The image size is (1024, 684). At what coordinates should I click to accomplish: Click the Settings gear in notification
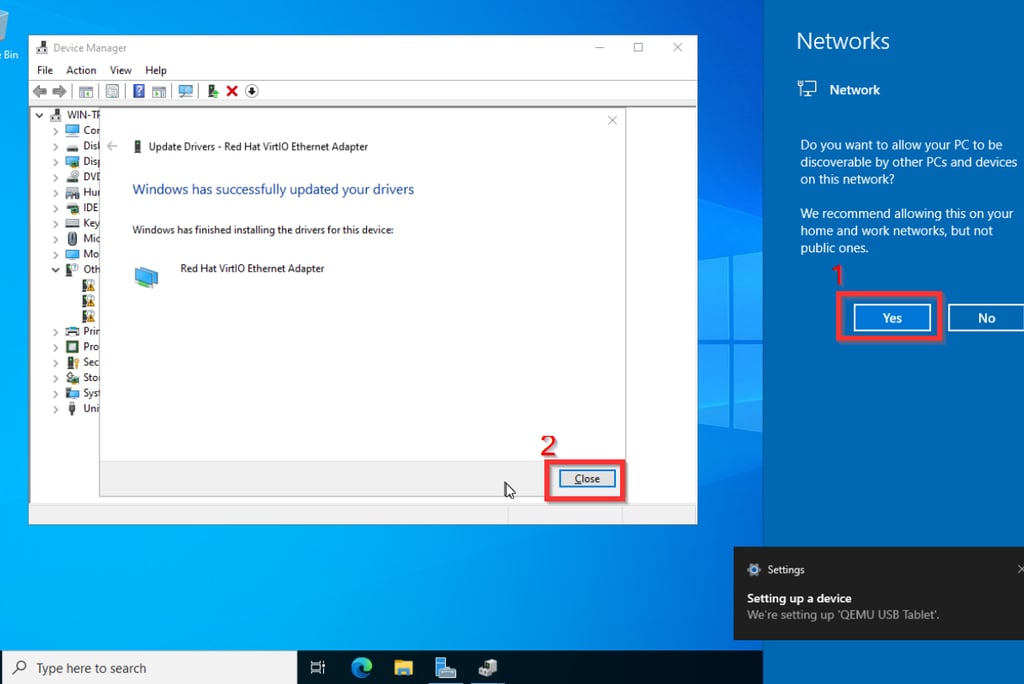754,570
